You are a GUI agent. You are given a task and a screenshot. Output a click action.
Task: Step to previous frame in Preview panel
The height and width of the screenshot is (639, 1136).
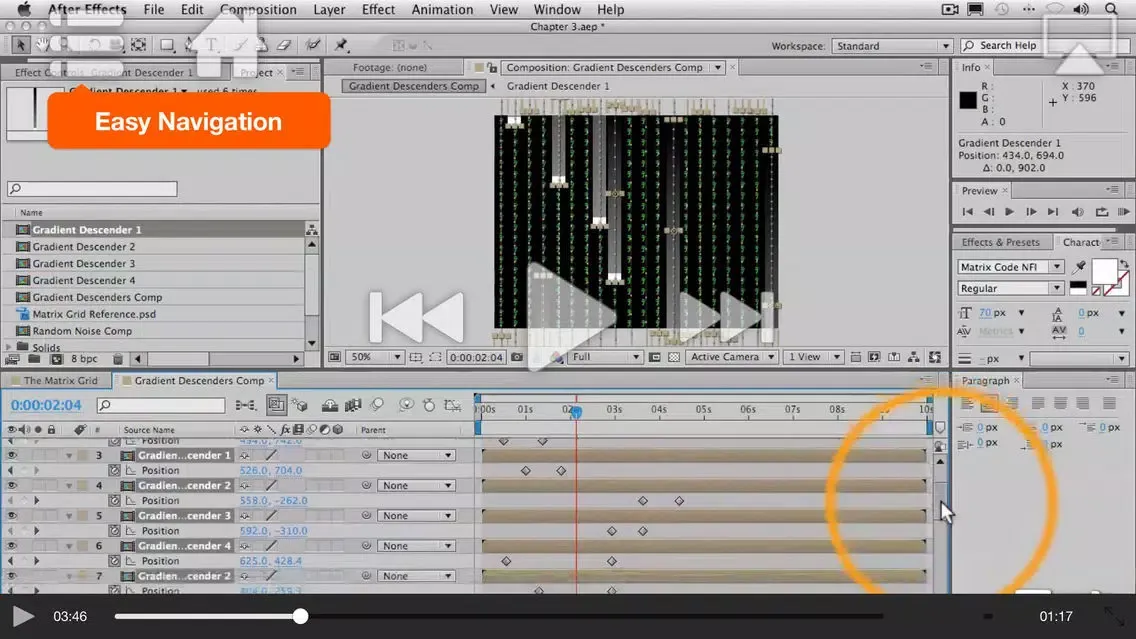pyautogui.click(x=988, y=212)
